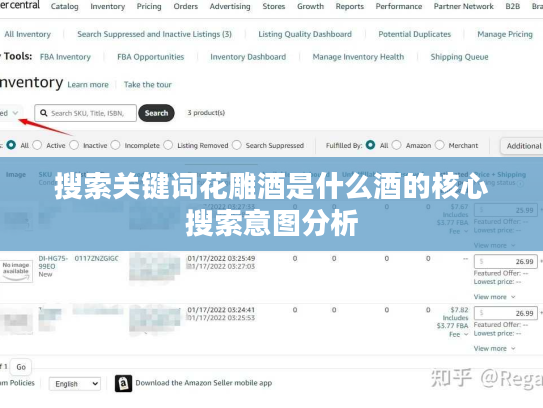
Task: Select the Search Suppressed radio button
Action: [237, 145]
